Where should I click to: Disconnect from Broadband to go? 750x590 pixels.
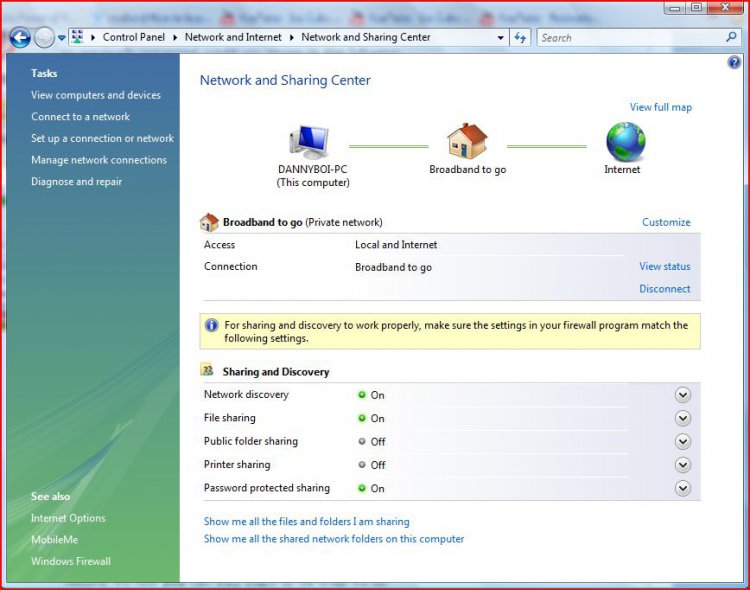pyautogui.click(x=664, y=289)
